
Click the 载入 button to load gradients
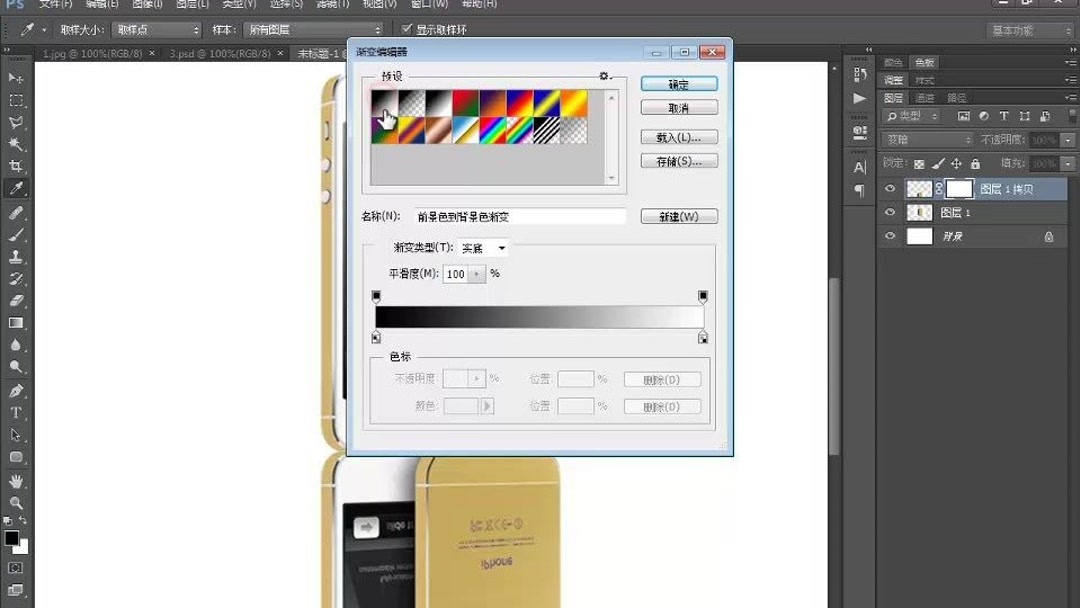[678, 136]
